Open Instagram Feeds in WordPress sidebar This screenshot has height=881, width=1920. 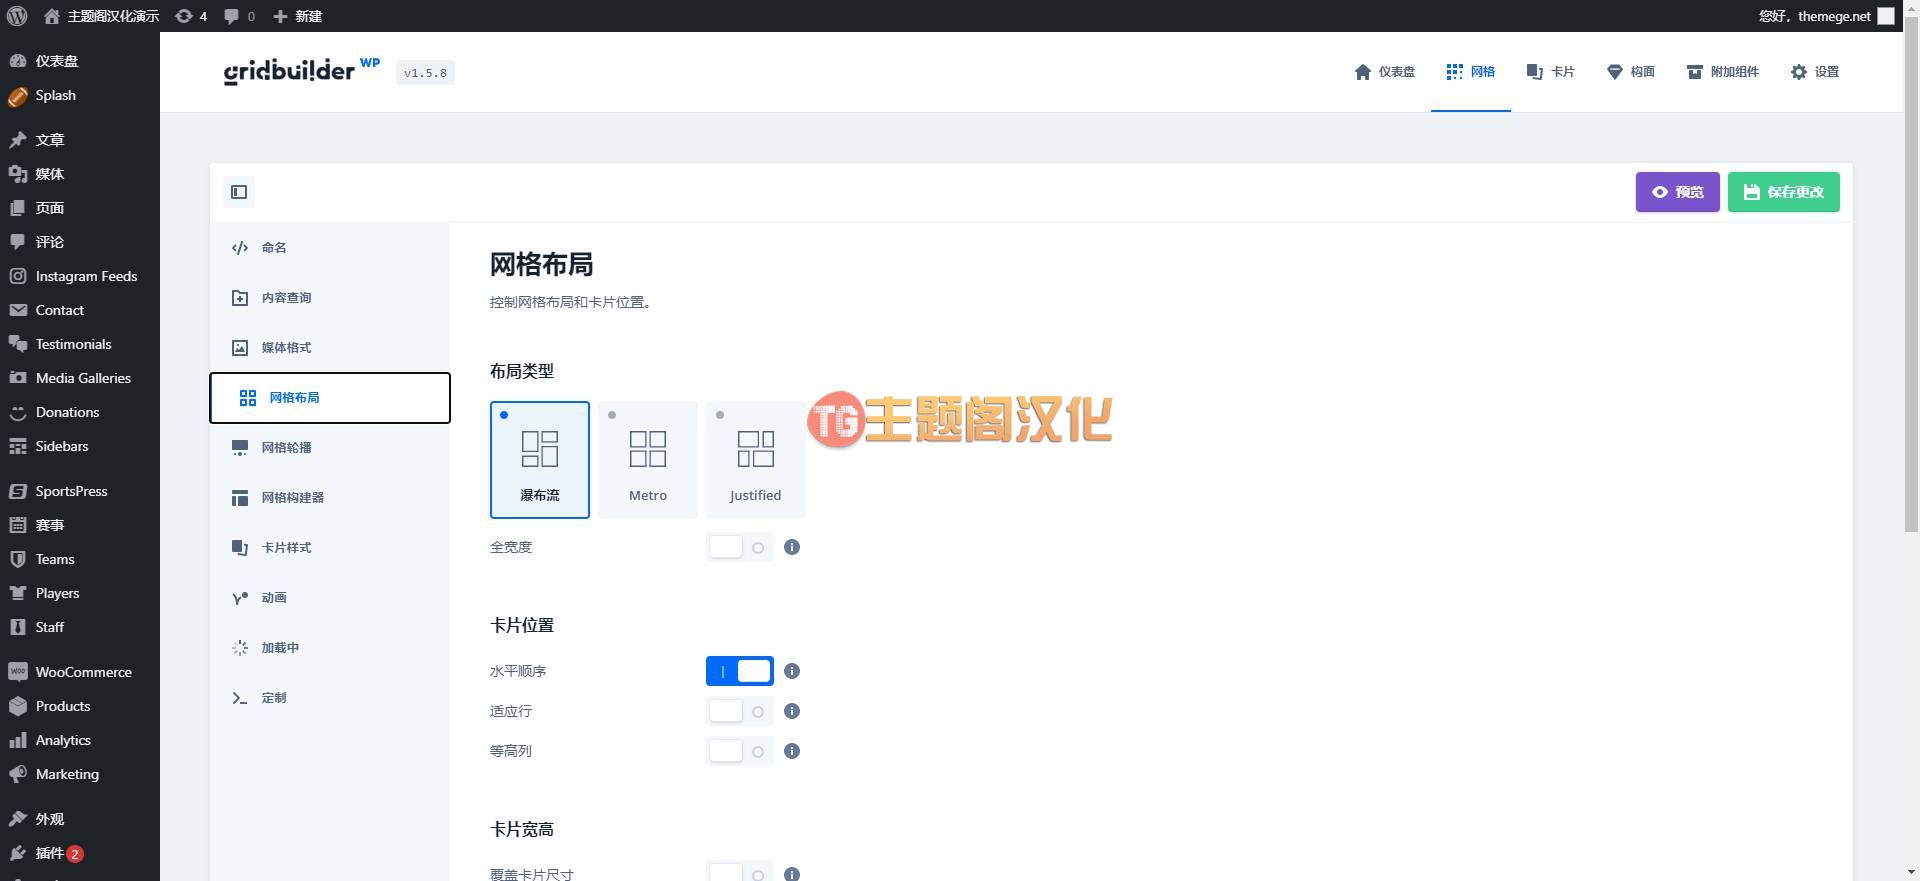[x=80, y=276]
